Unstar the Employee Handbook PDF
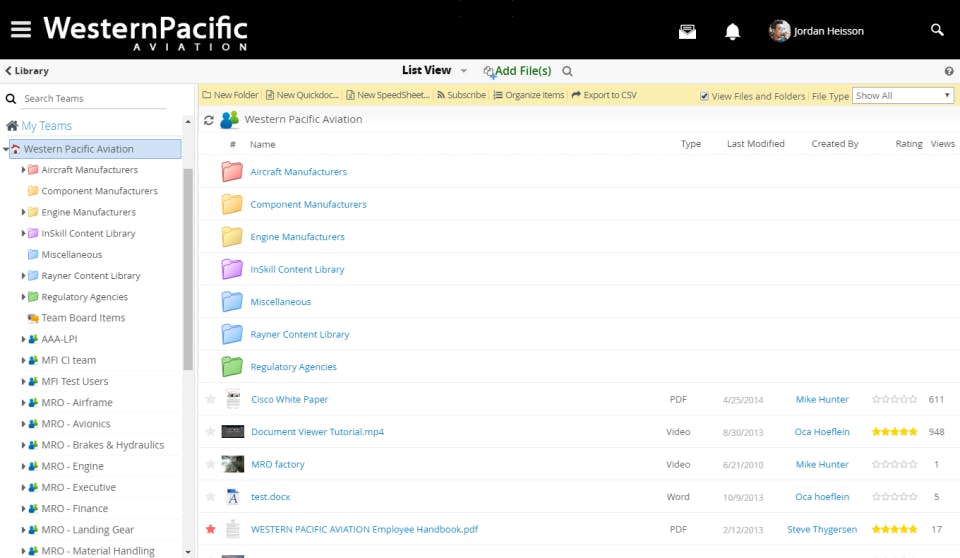Screen dimensions: 960x558 210,529
